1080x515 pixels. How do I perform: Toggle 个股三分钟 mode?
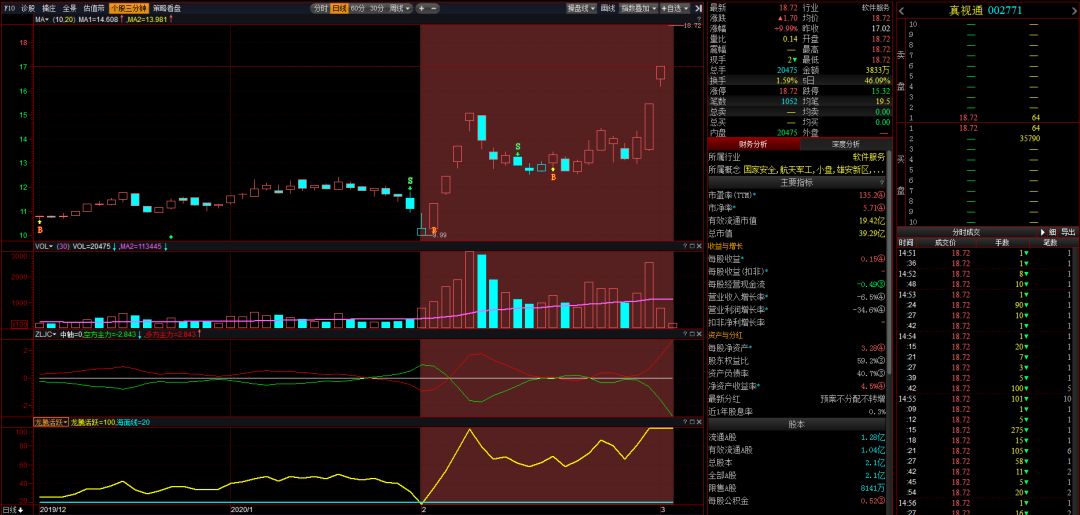click(x=129, y=8)
